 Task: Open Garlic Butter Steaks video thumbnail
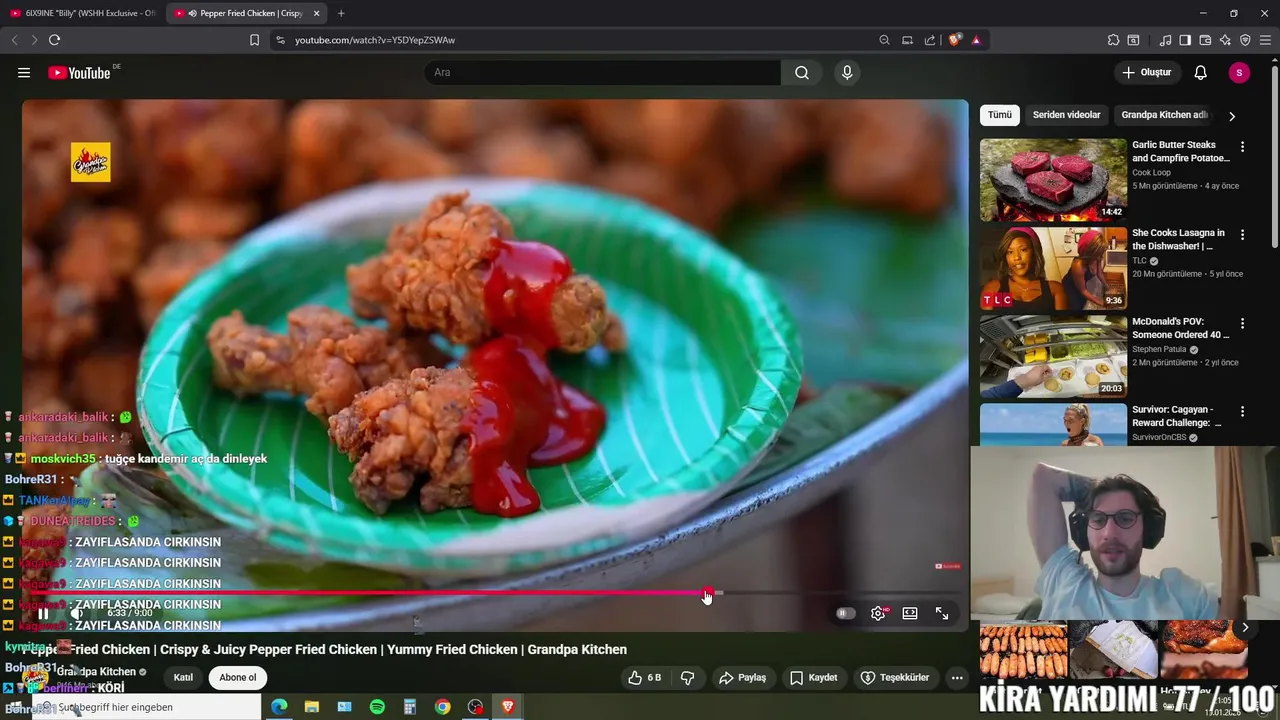point(1053,180)
